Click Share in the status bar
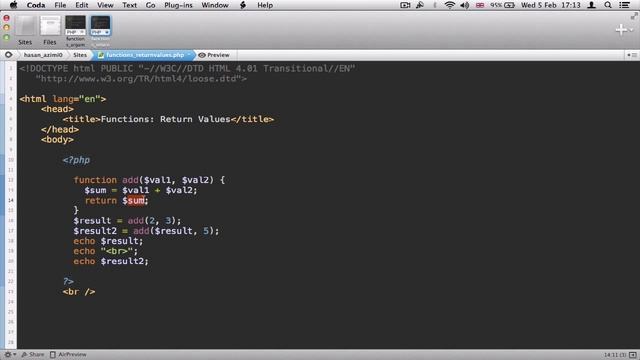This screenshot has height=360, width=640. coord(33,355)
